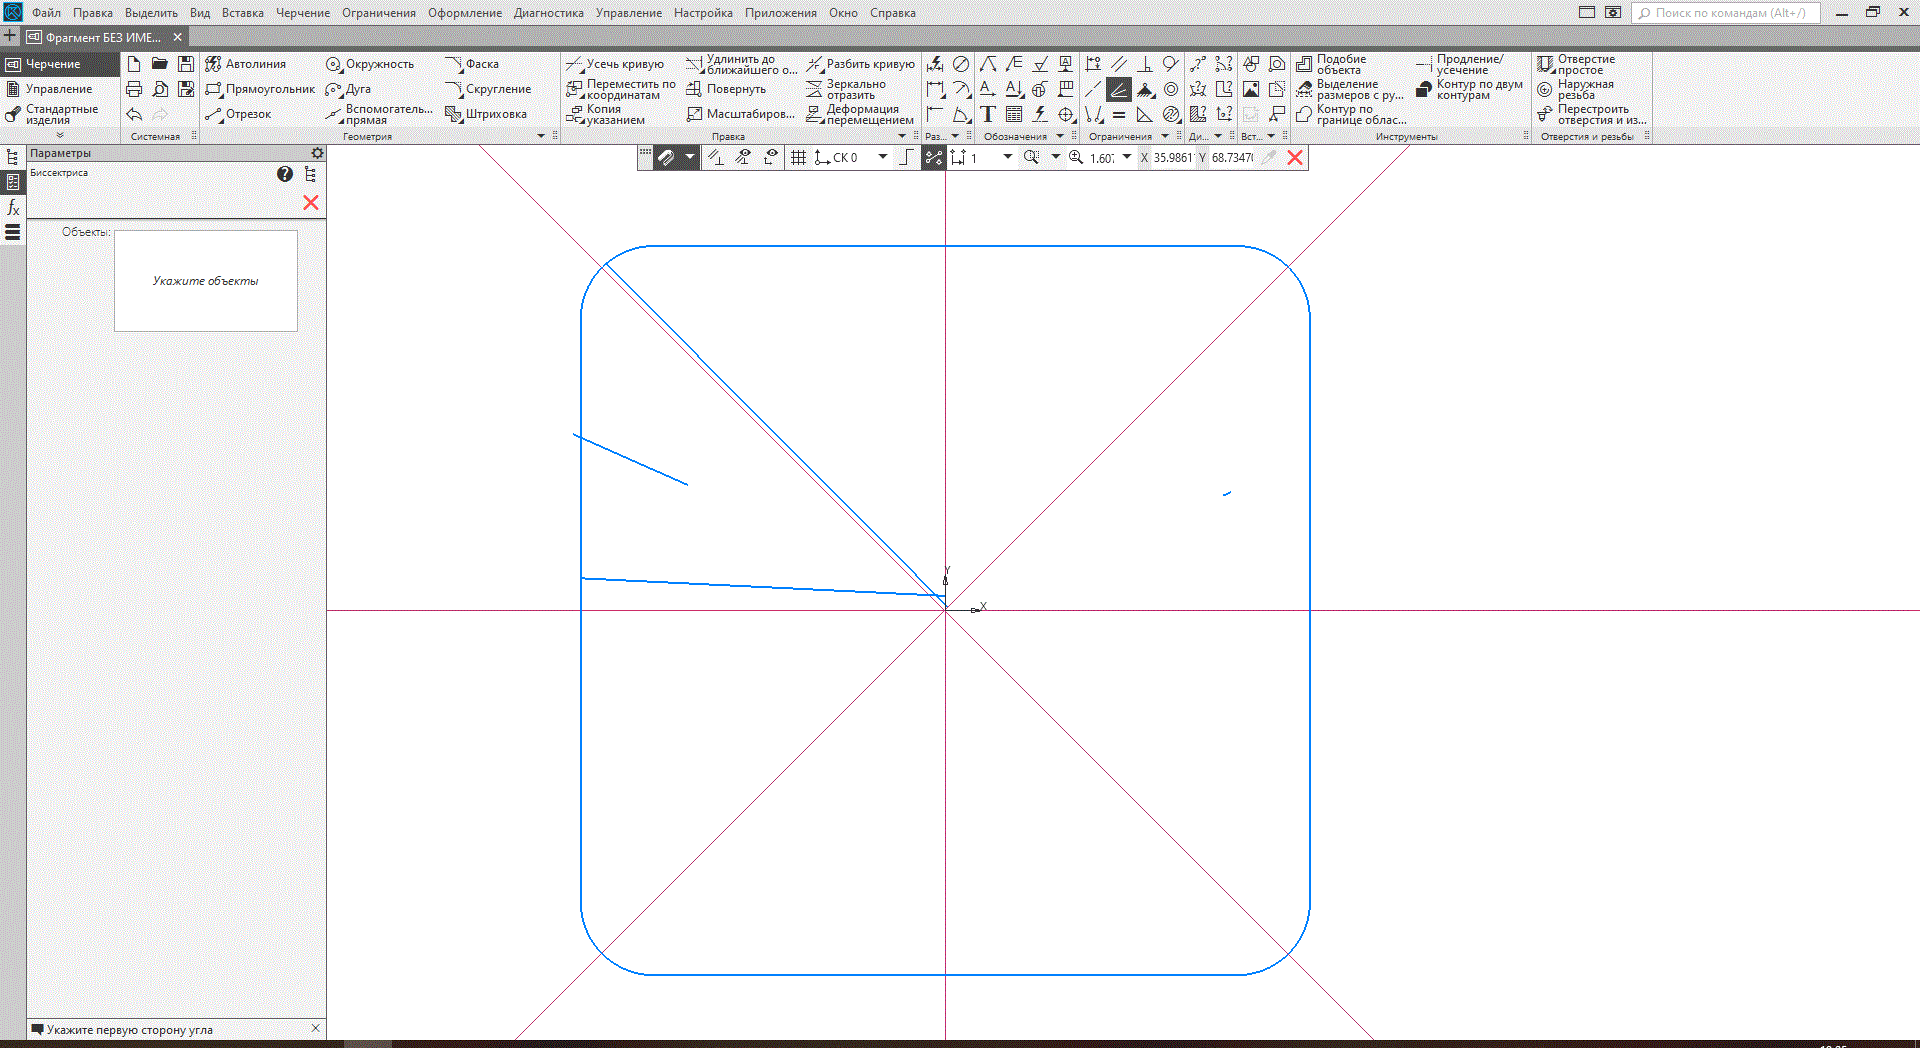Click the Разбить кривую tool
This screenshot has width=1920, height=1048.
[x=861, y=64]
